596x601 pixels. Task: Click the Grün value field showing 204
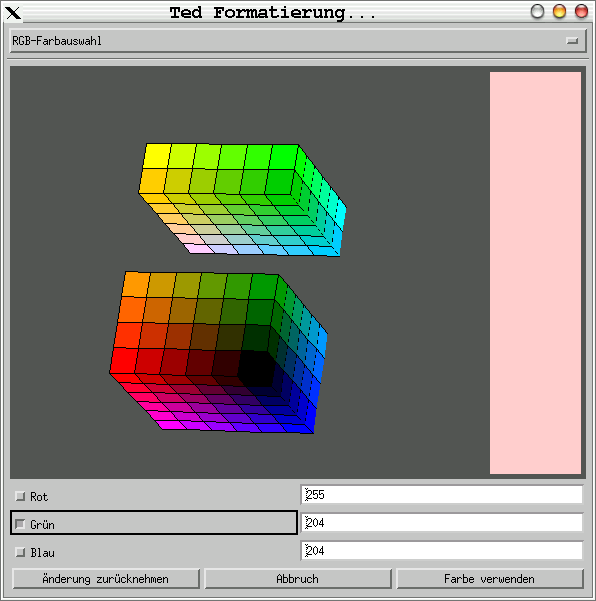[x=442, y=523]
